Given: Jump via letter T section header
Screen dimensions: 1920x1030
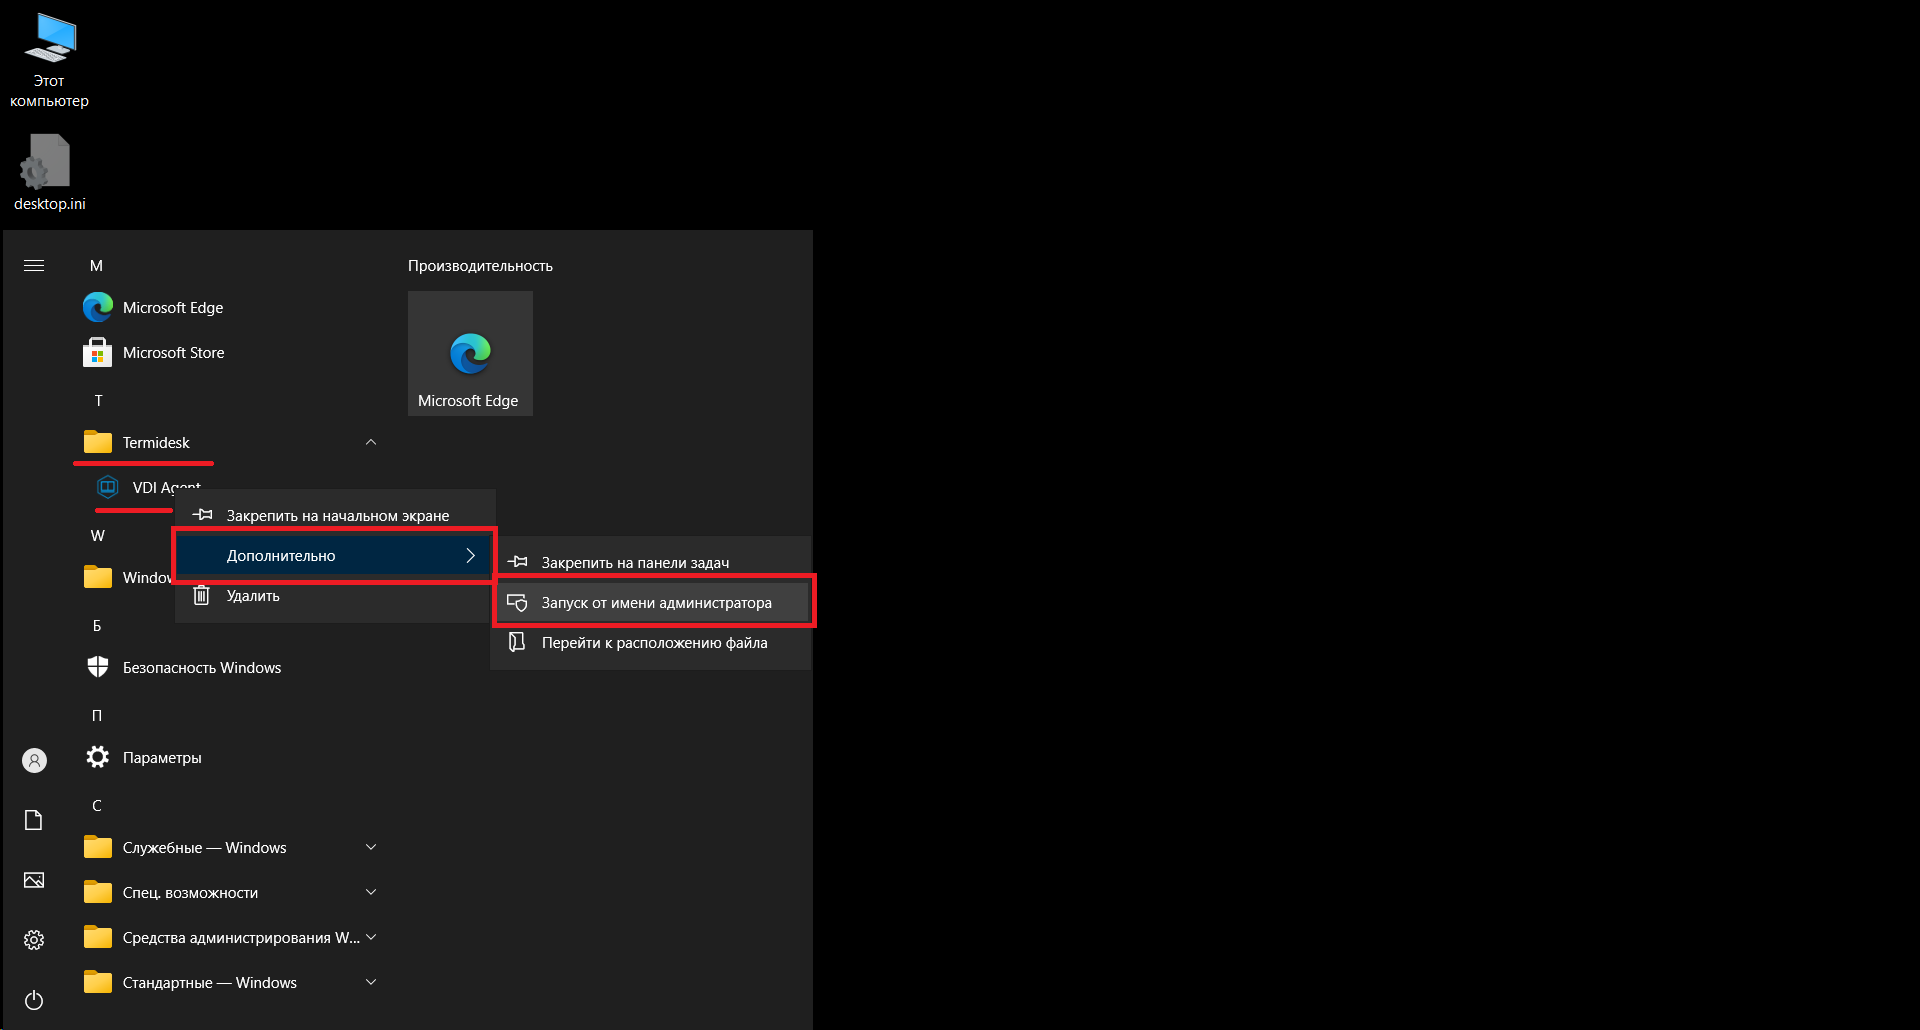Looking at the screenshot, I should tap(98, 400).
